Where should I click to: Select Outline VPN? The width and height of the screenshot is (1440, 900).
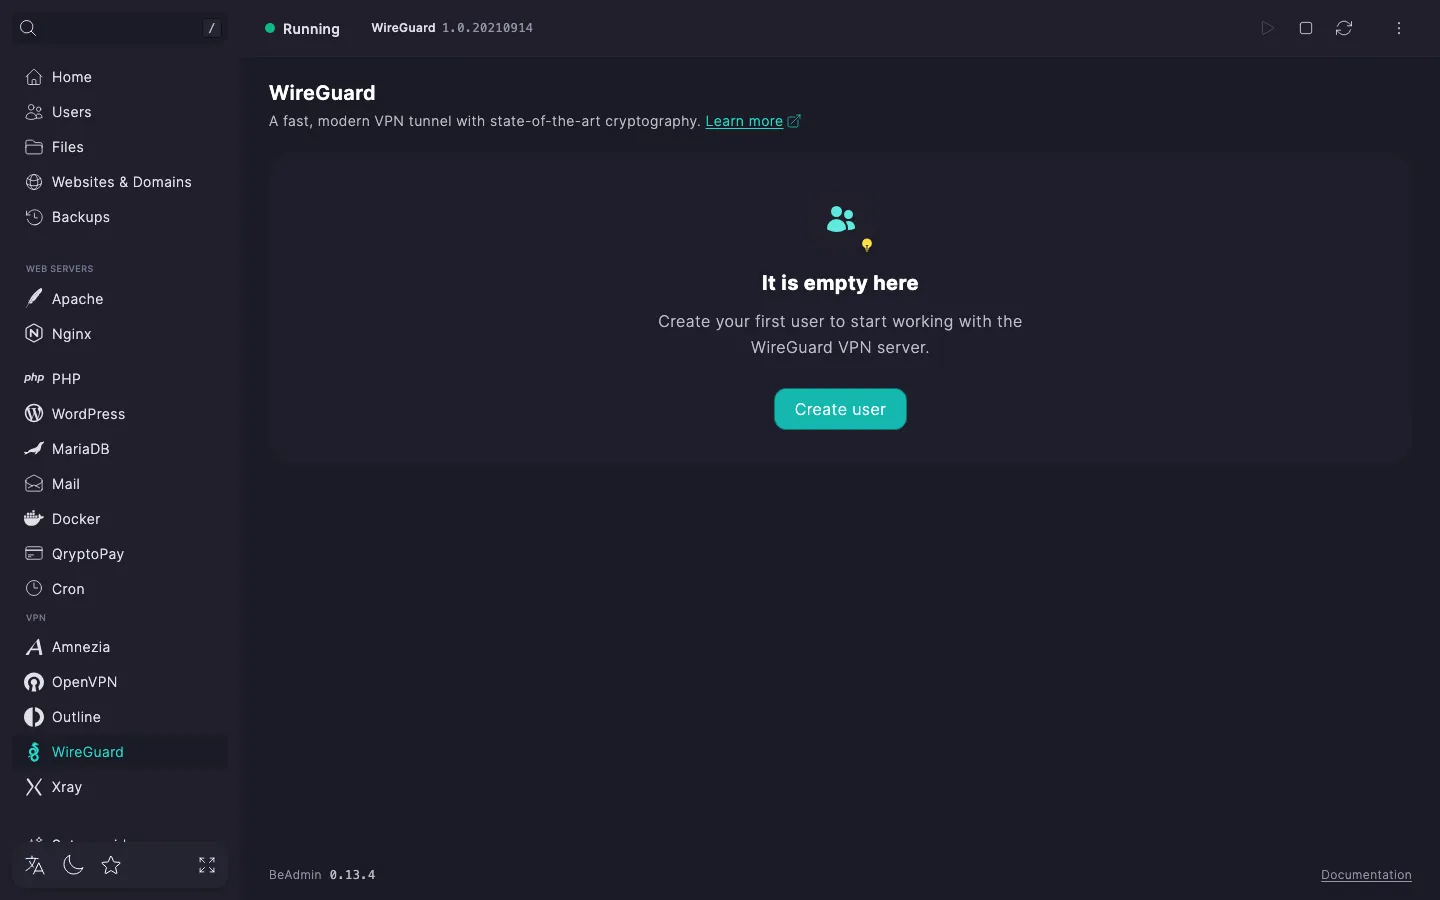pos(120,717)
